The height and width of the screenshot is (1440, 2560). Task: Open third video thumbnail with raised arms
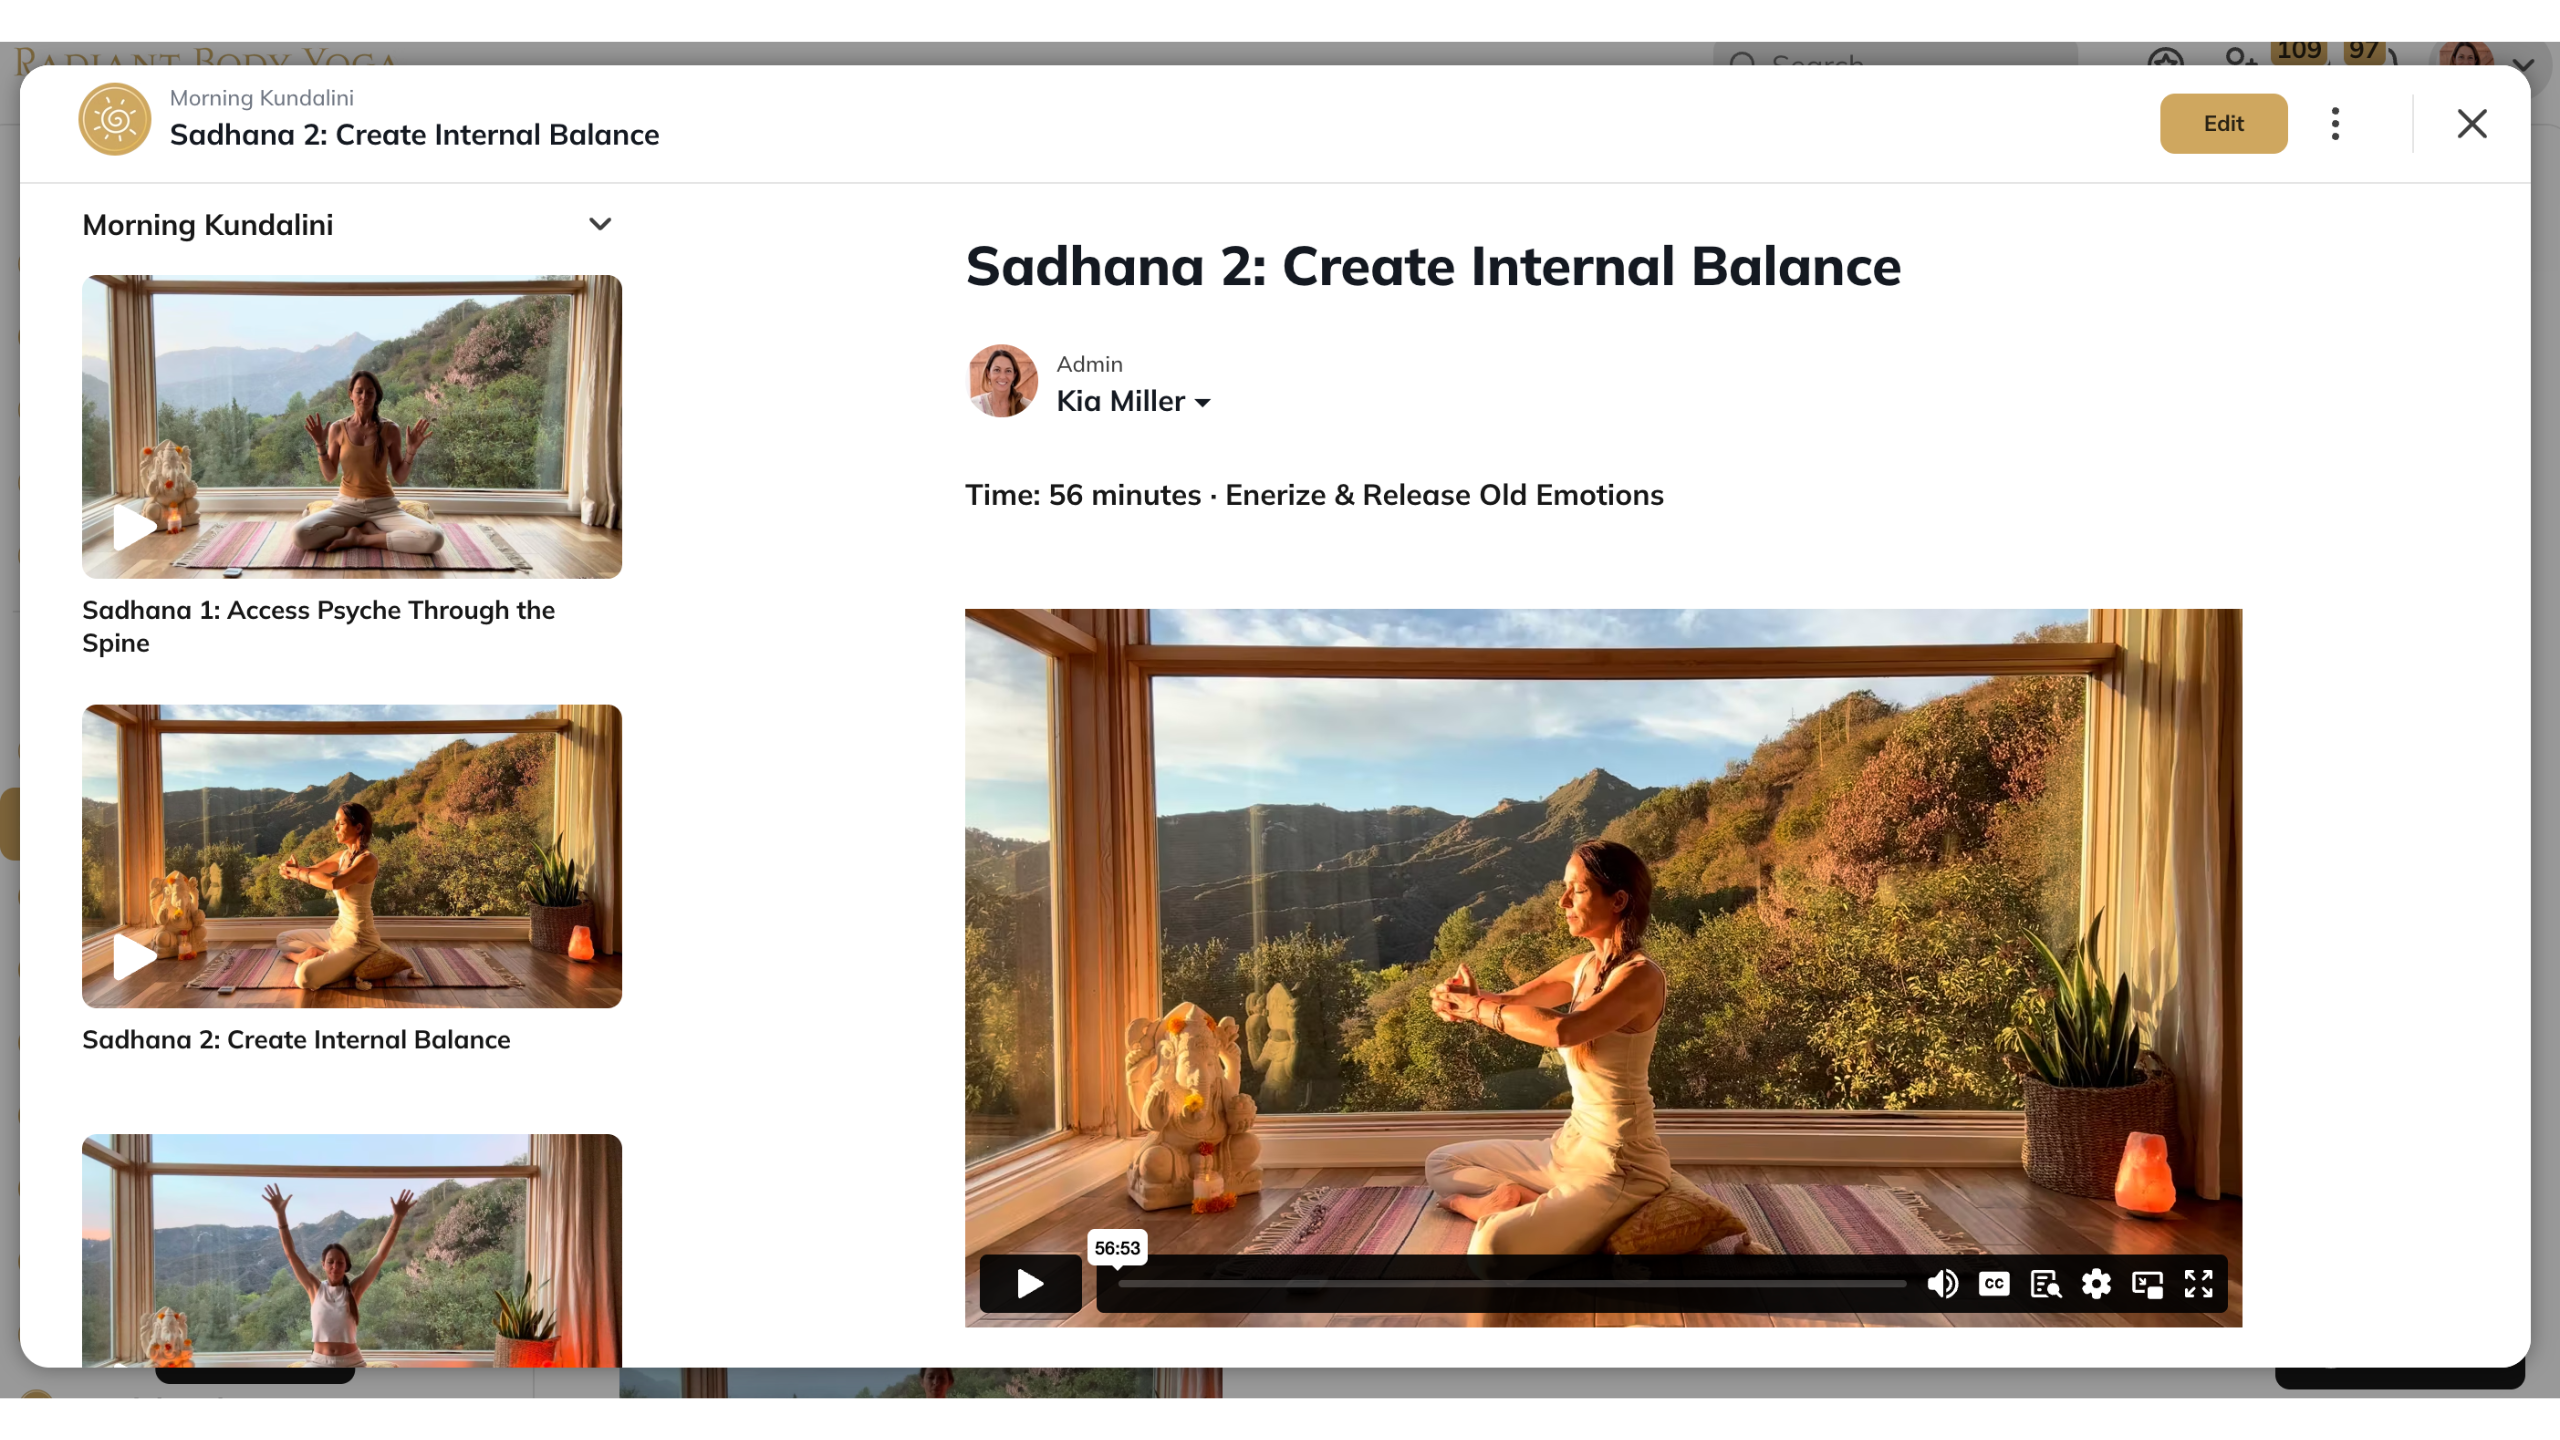(351, 1250)
